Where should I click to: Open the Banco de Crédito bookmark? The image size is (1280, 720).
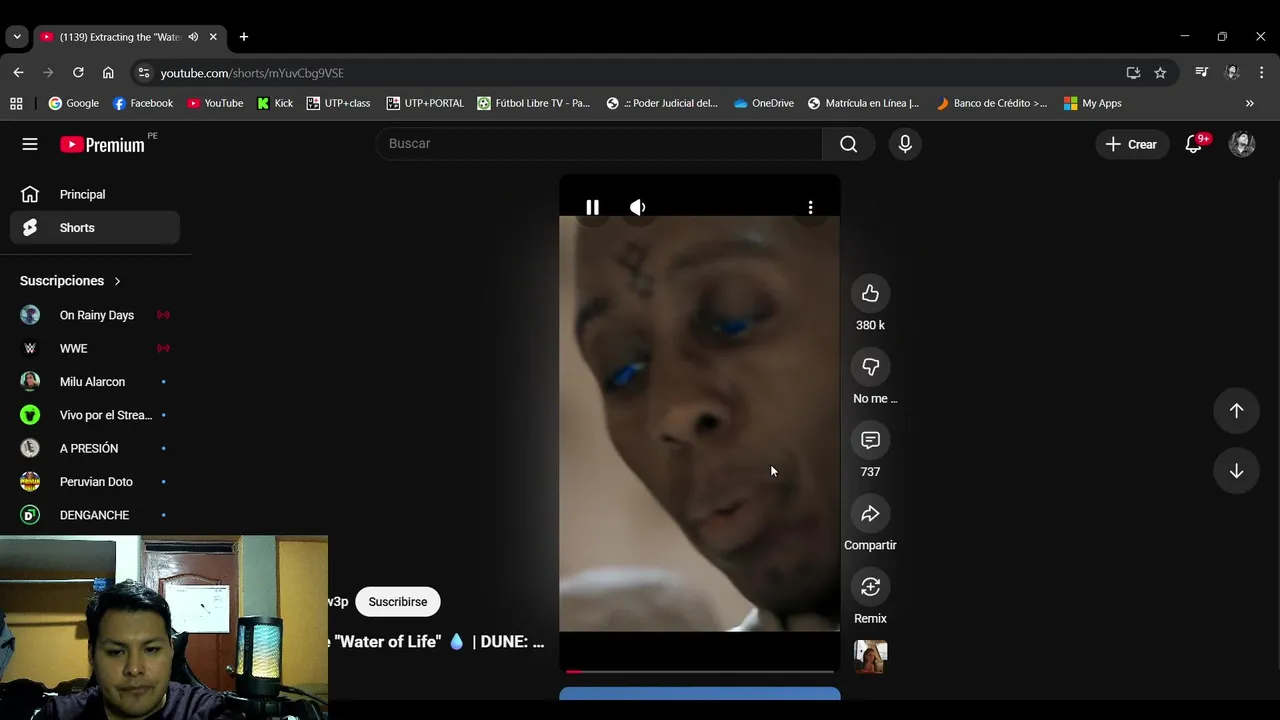click(x=991, y=103)
